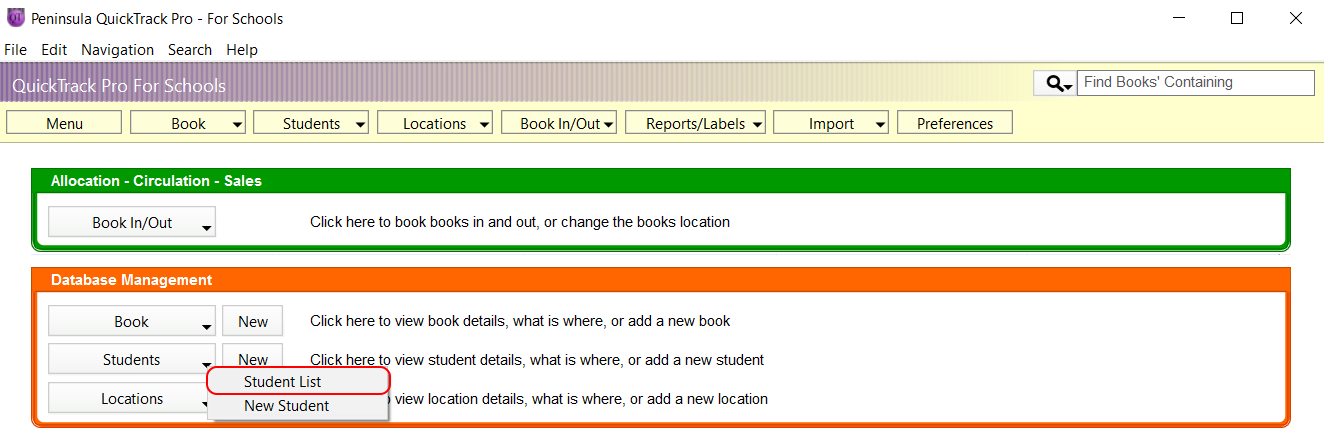1324x439 pixels.
Task: Click Book In/Out in the Allocation panel
Action: pos(132,222)
